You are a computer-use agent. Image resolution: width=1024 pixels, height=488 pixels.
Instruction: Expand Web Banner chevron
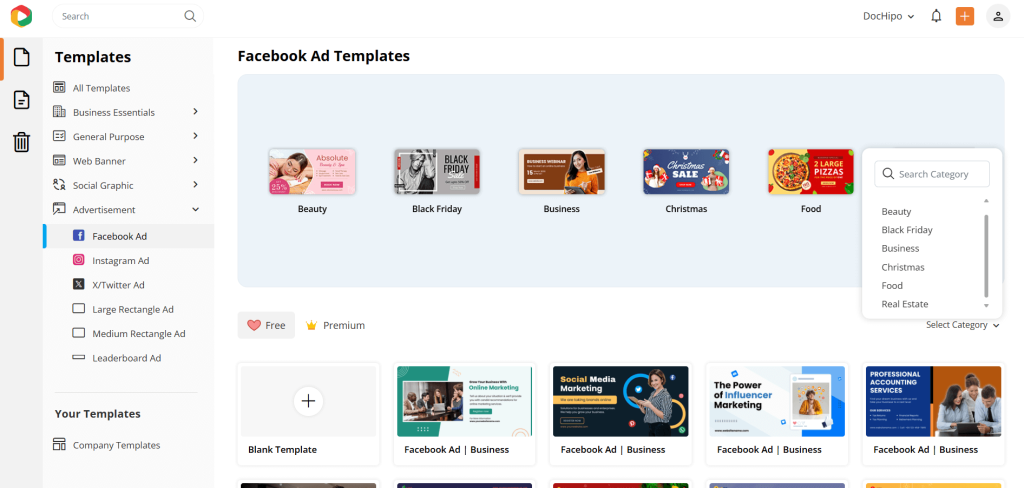pos(195,160)
